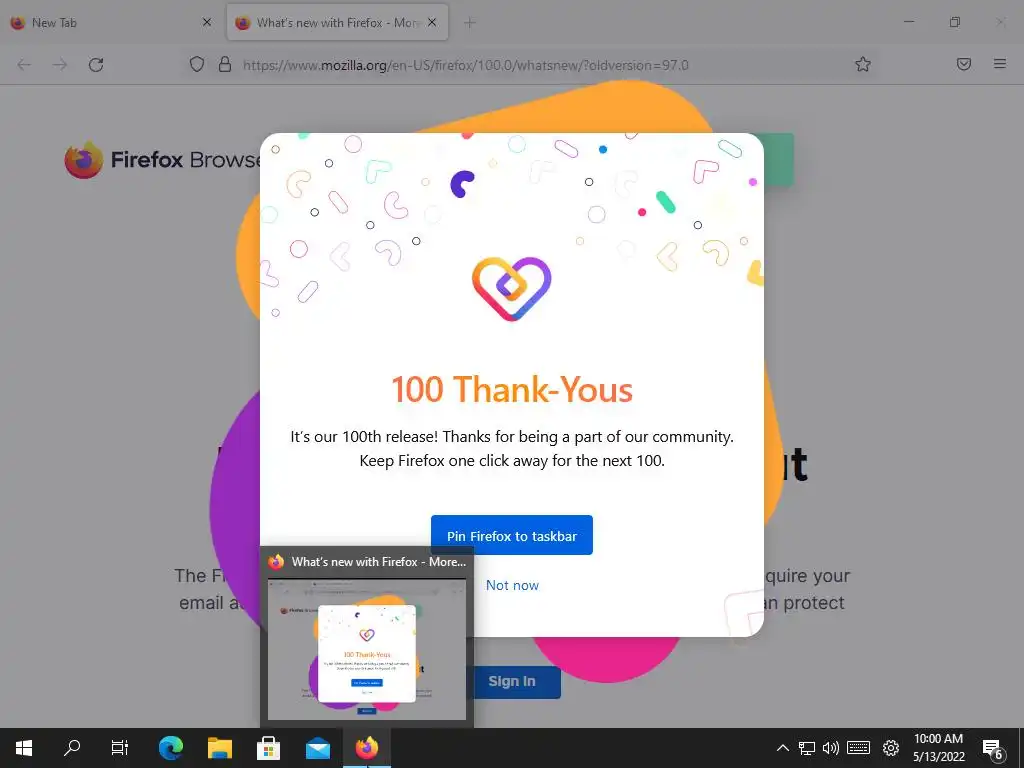Click Pin Firefox to taskbar button
Image resolution: width=1024 pixels, height=768 pixels.
pyautogui.click(x=512, y=536)
